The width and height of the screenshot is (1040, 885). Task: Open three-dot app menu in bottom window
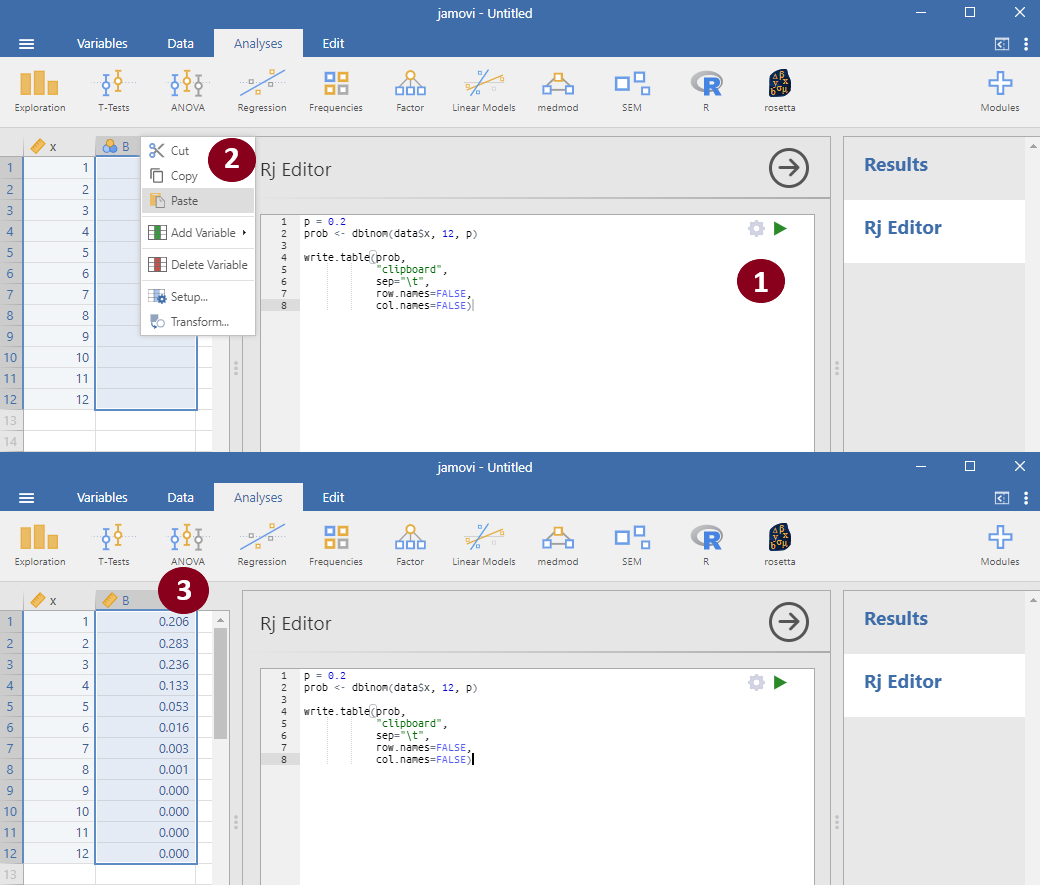[1025, 498]
